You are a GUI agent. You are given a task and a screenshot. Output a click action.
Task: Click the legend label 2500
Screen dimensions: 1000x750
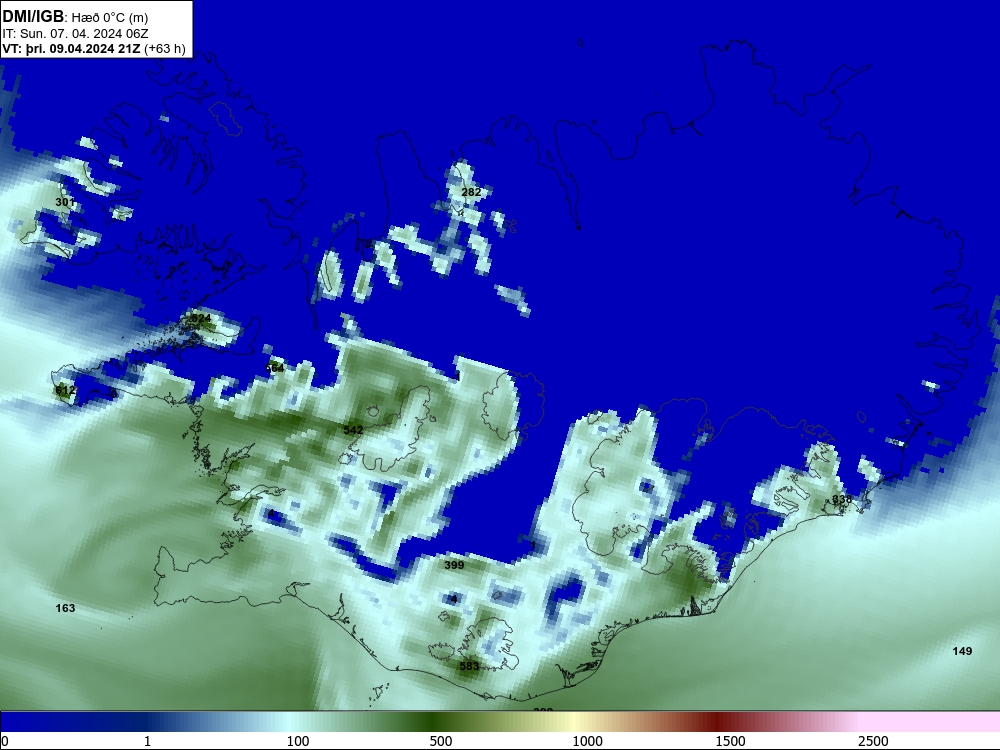coord(873,741)
